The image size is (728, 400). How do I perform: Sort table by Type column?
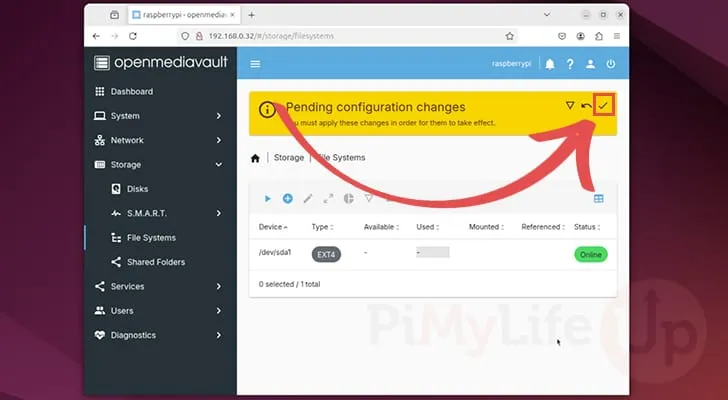(x=322, y=227)
